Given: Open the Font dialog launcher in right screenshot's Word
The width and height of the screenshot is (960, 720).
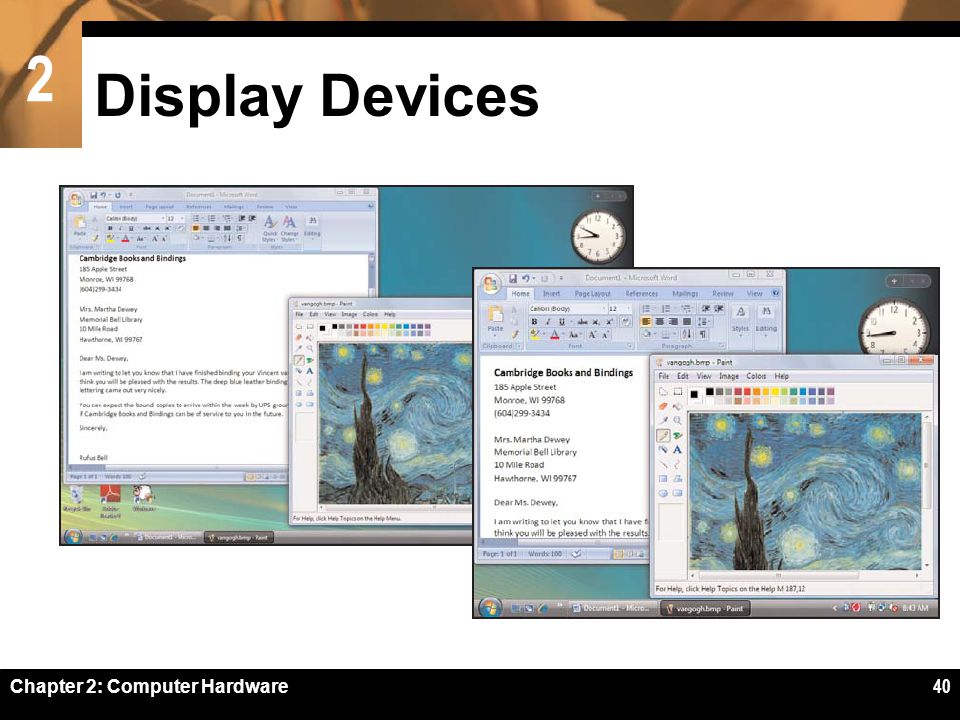Looking at the screenshot, I should tap(629, 346).
